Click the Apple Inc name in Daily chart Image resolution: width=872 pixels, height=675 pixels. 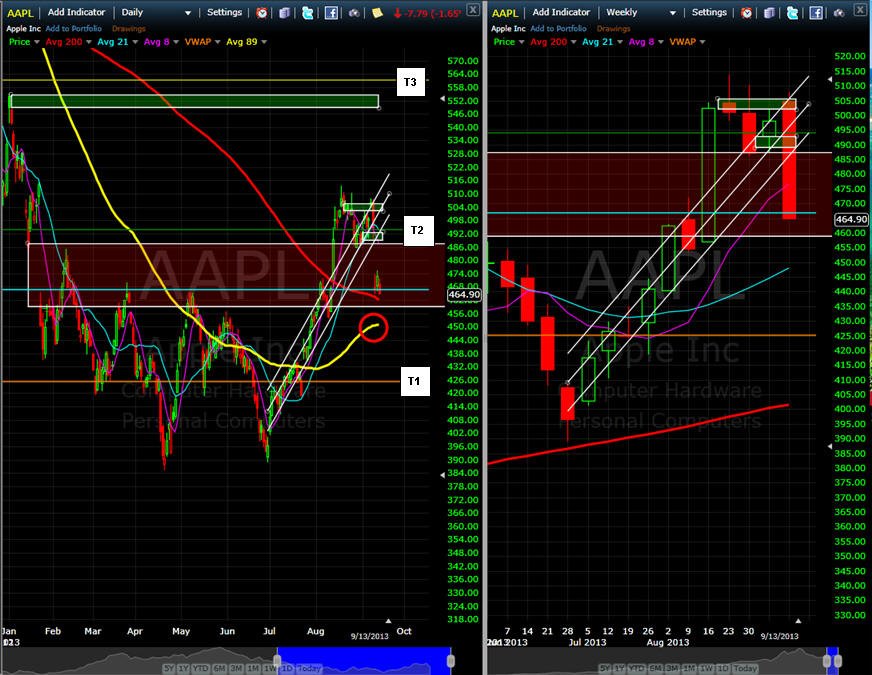point(23,28)
